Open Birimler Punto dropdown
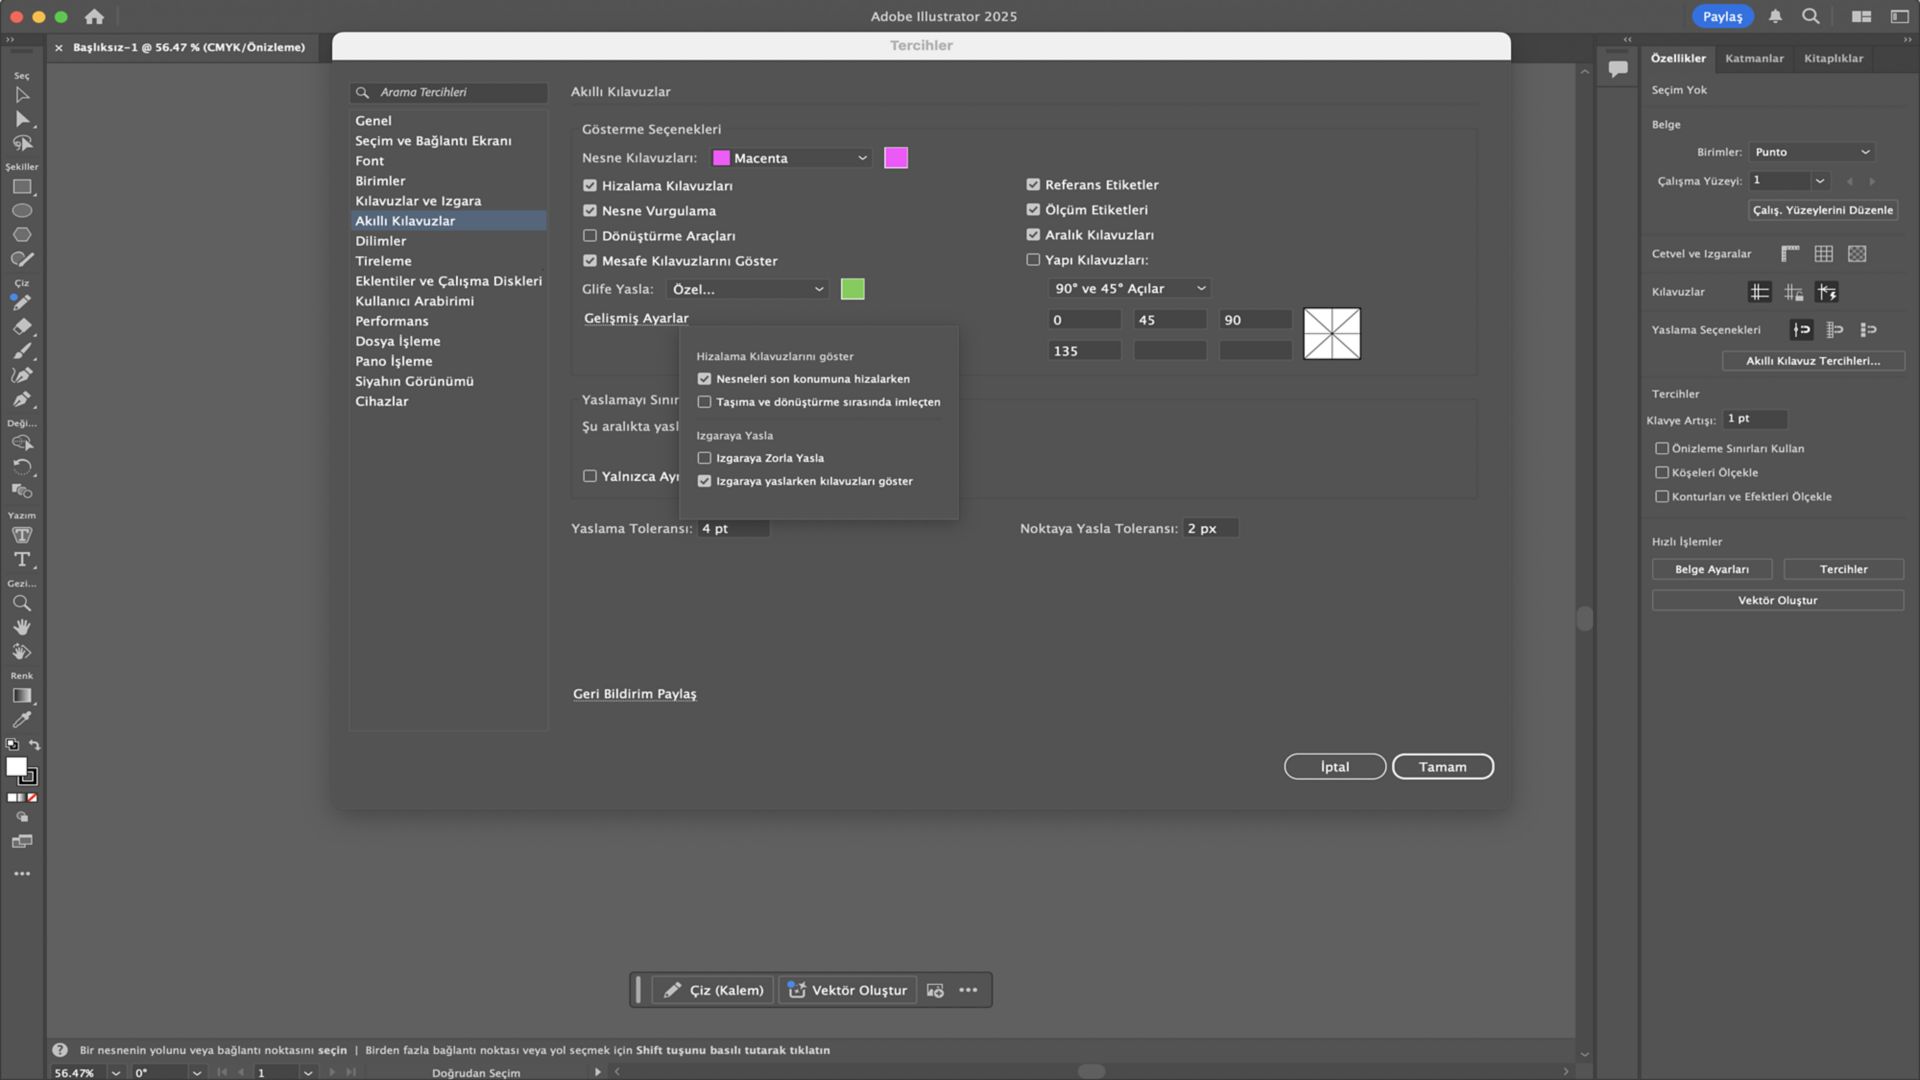 click(1811, 152)
